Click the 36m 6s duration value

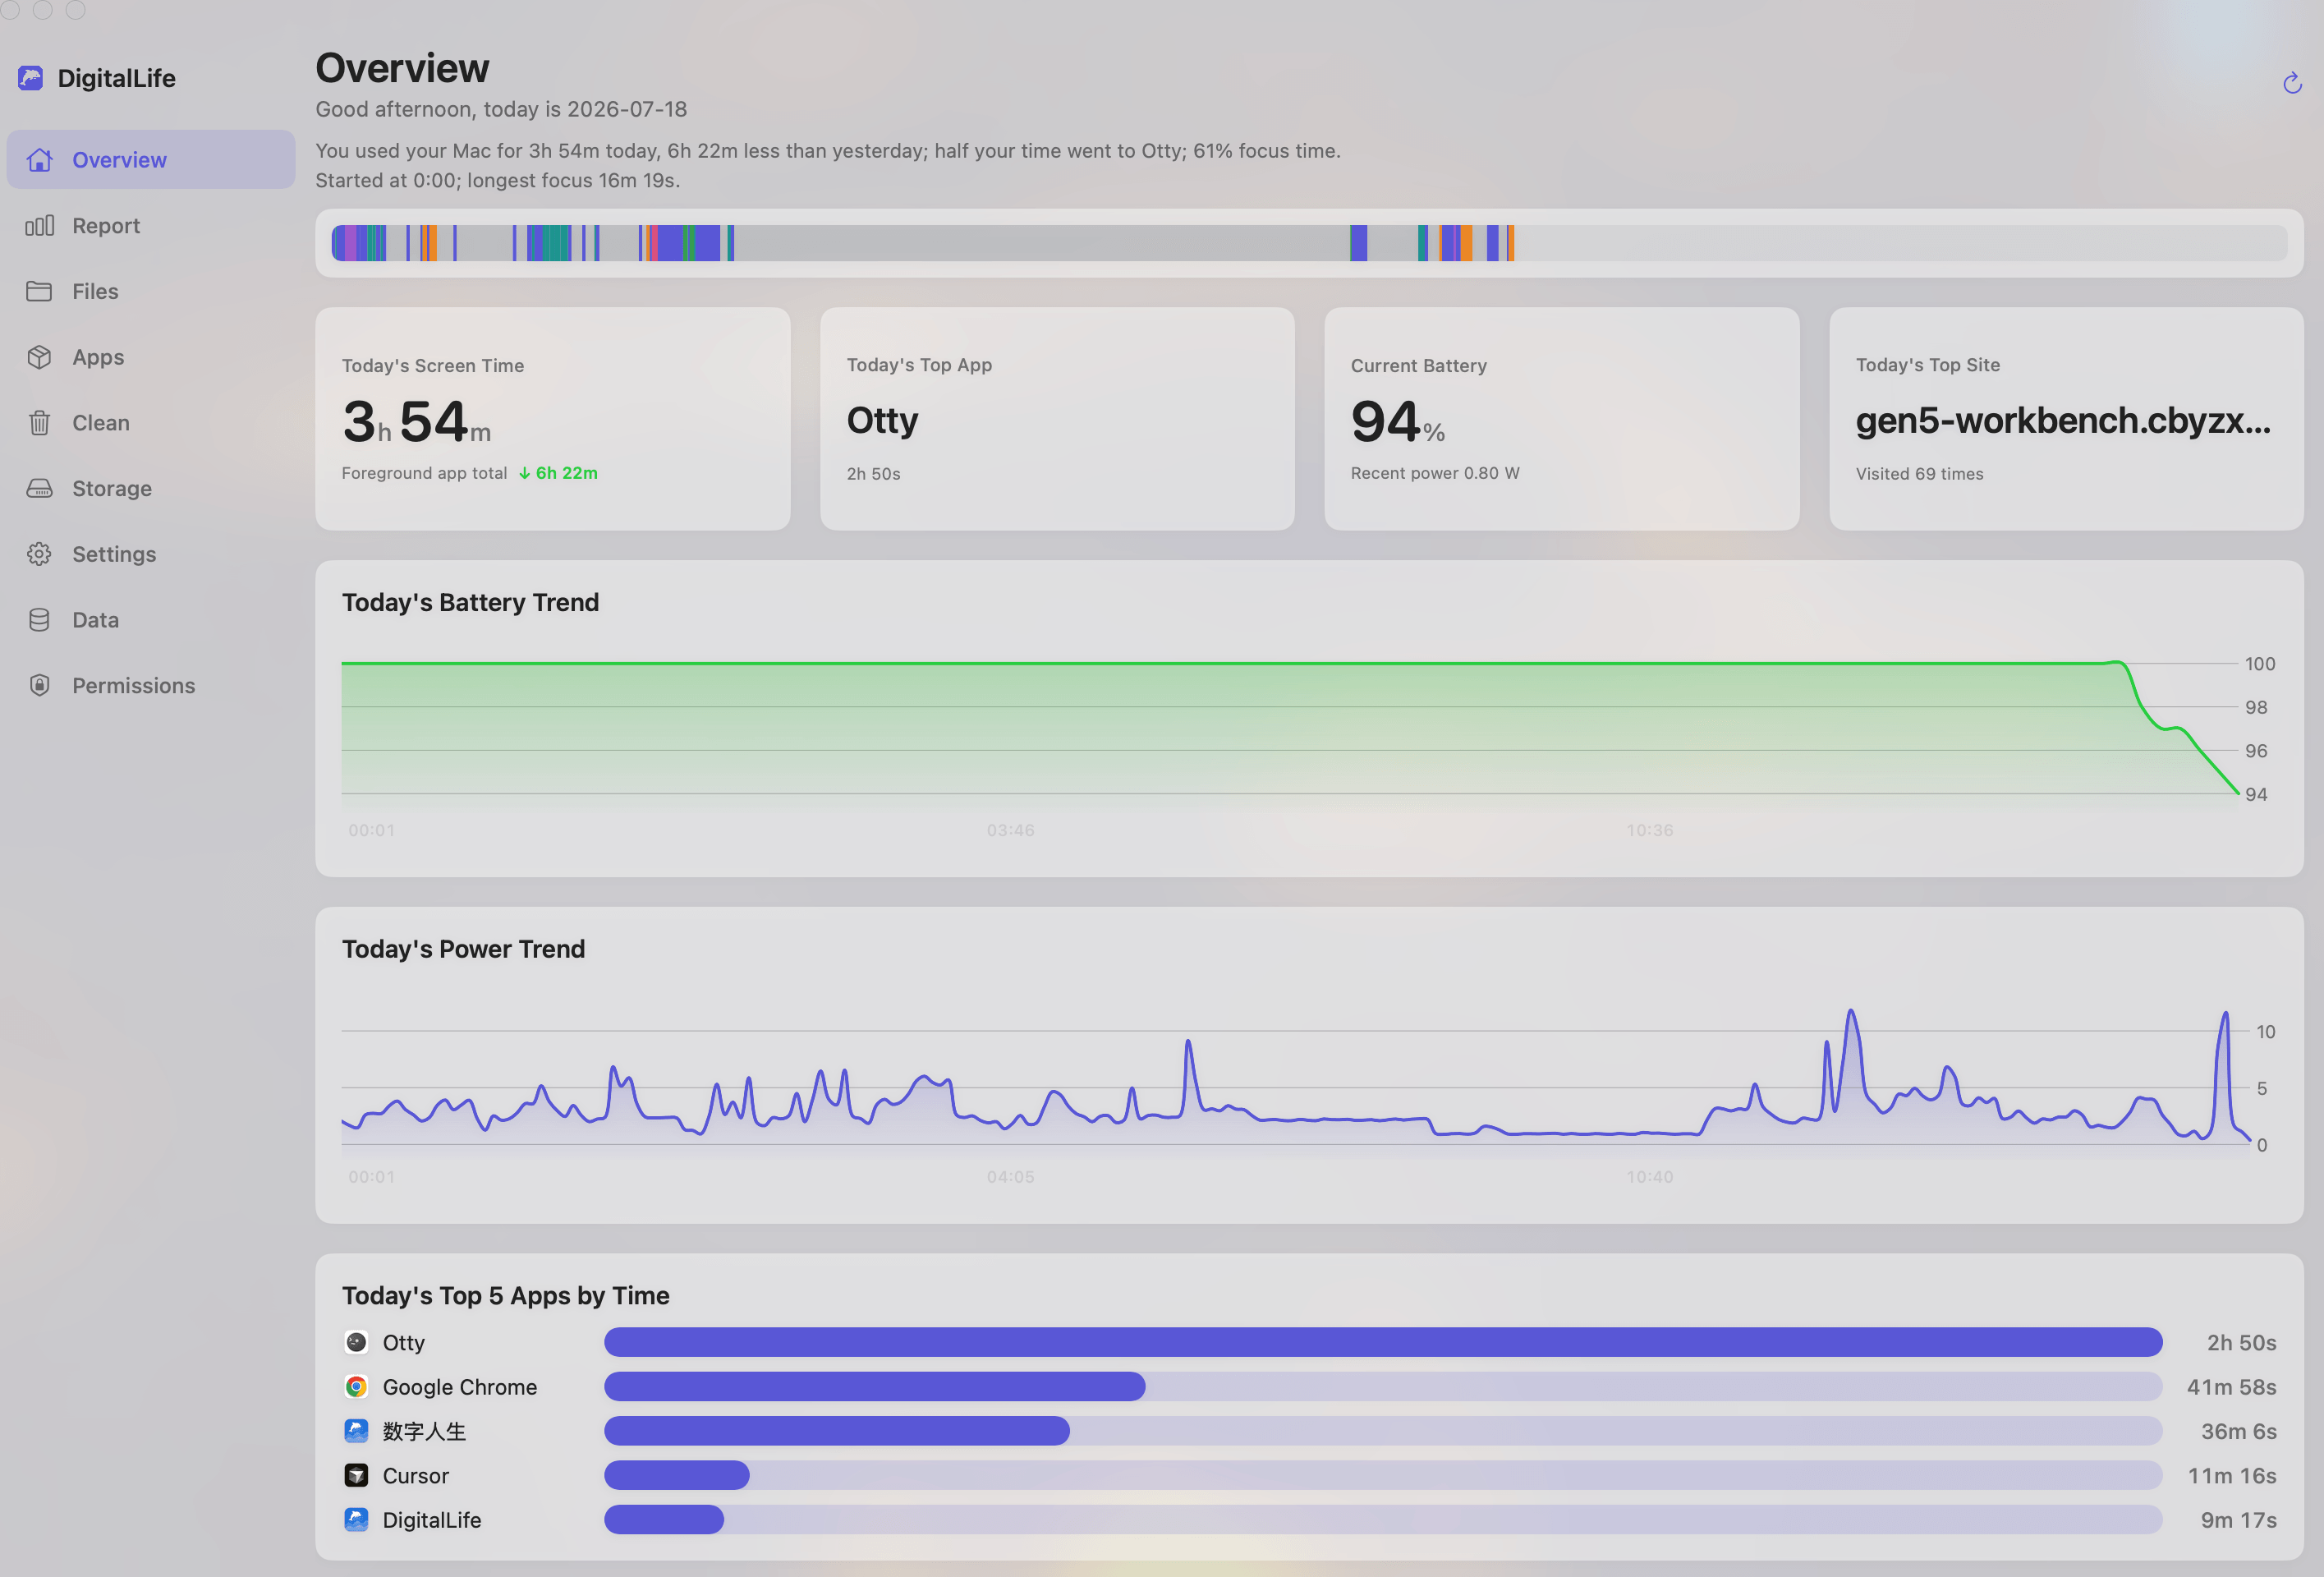[x=2238, y=1431]
